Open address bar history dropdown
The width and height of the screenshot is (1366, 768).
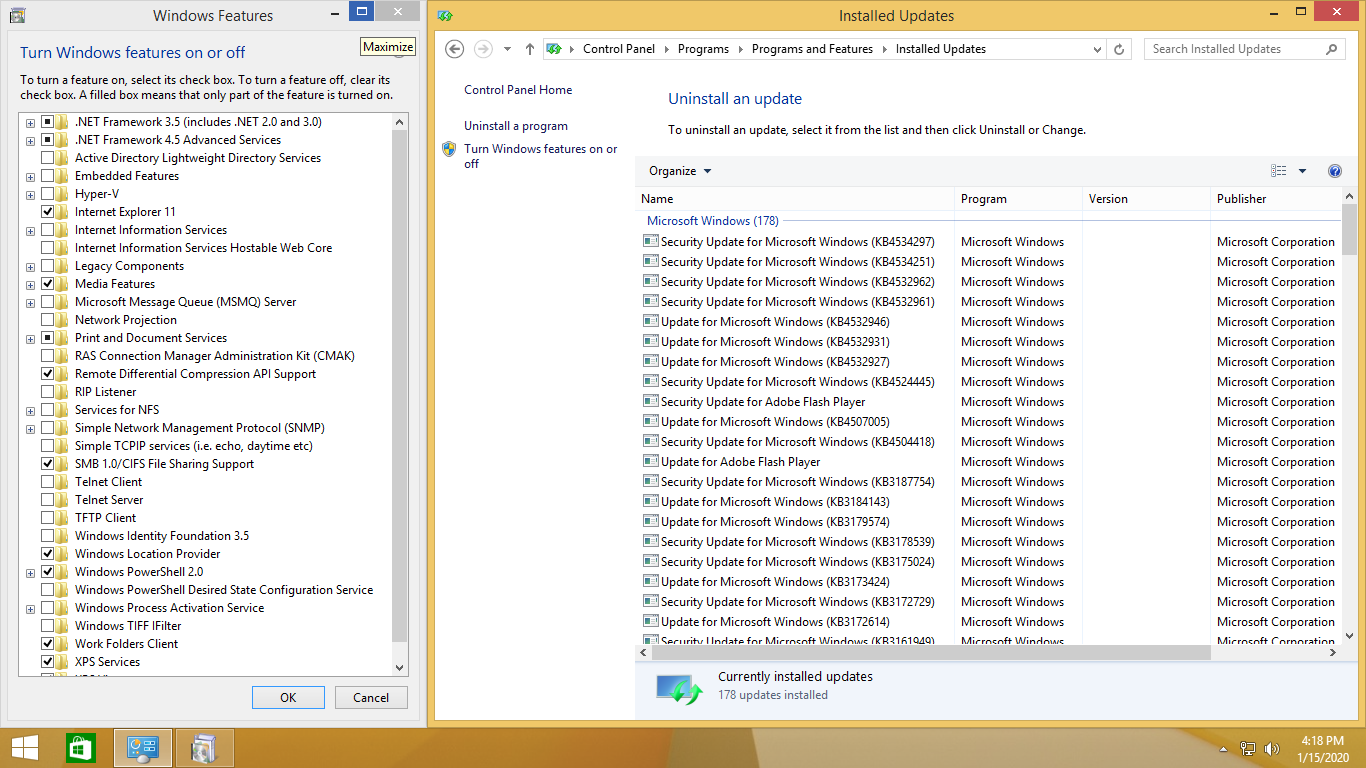pos(1096,49)
